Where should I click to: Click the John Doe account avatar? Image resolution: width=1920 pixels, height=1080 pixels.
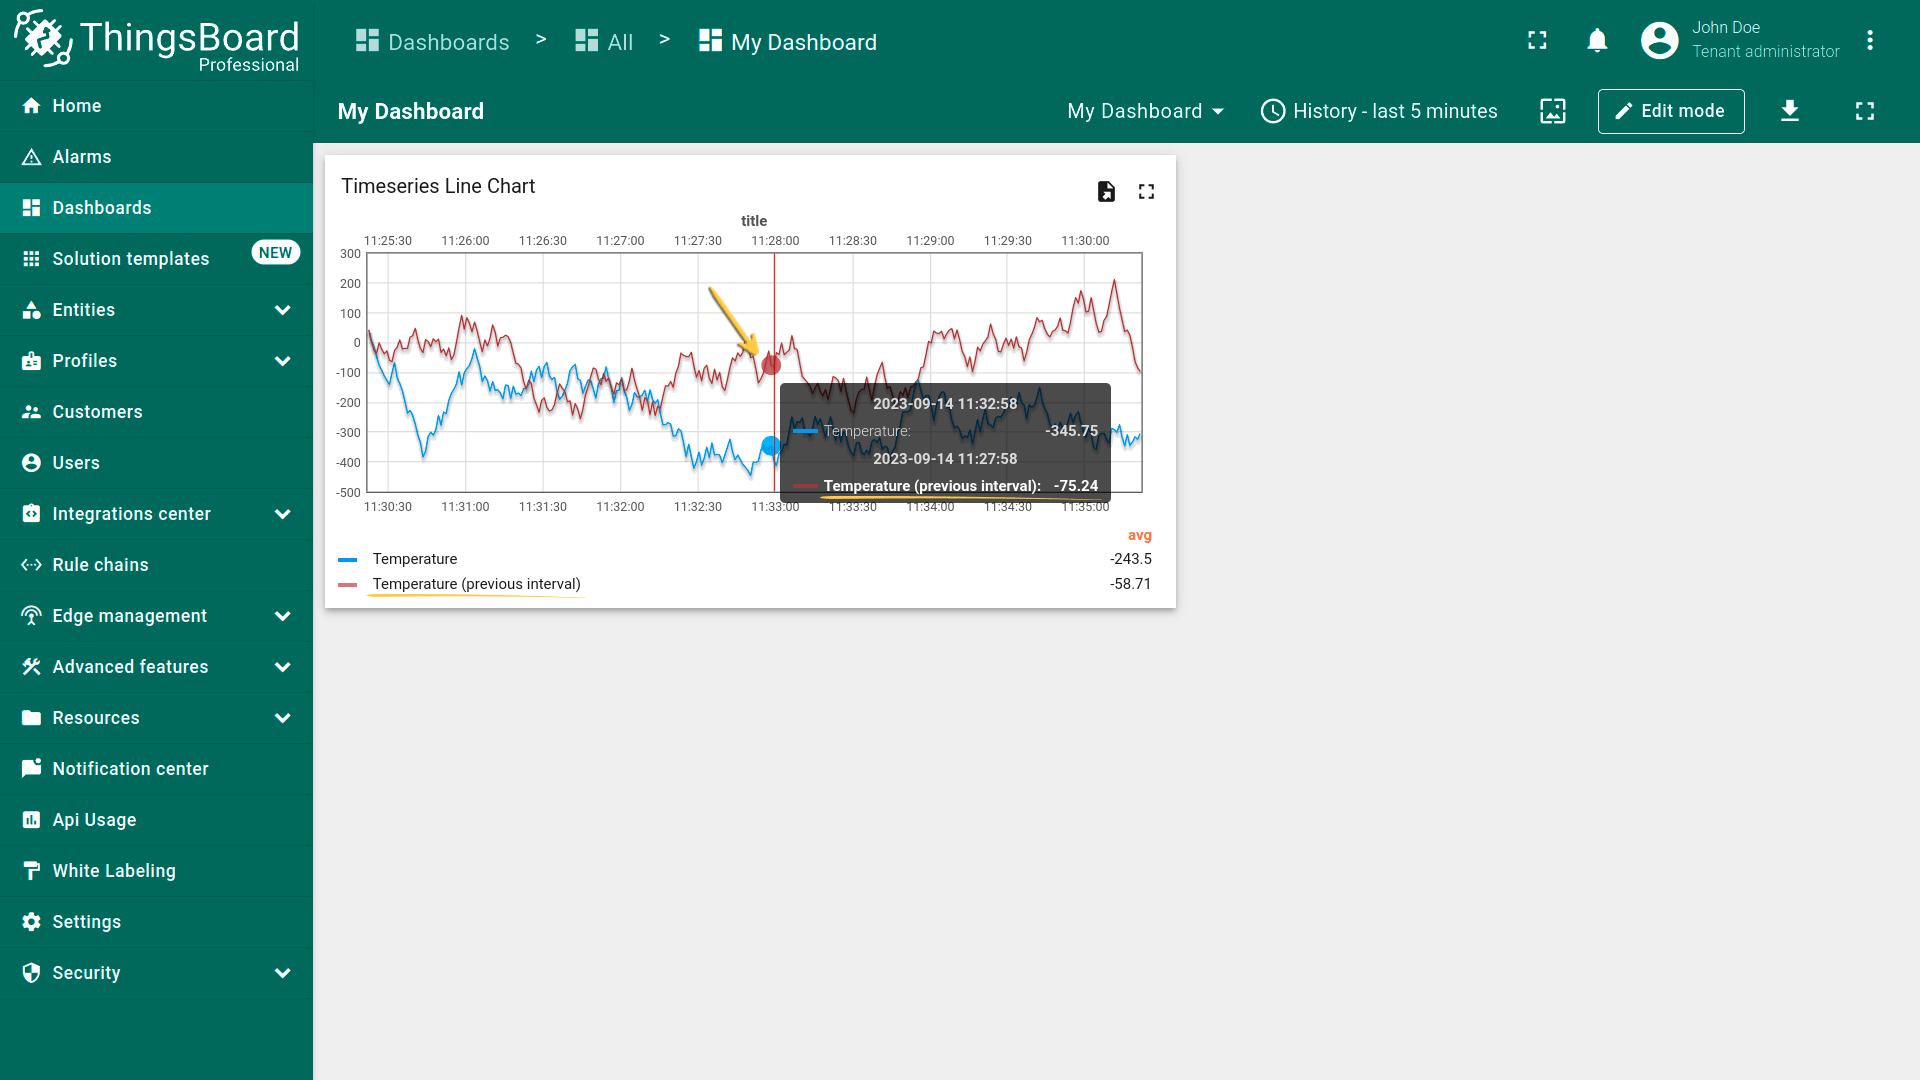[1659, 41]
